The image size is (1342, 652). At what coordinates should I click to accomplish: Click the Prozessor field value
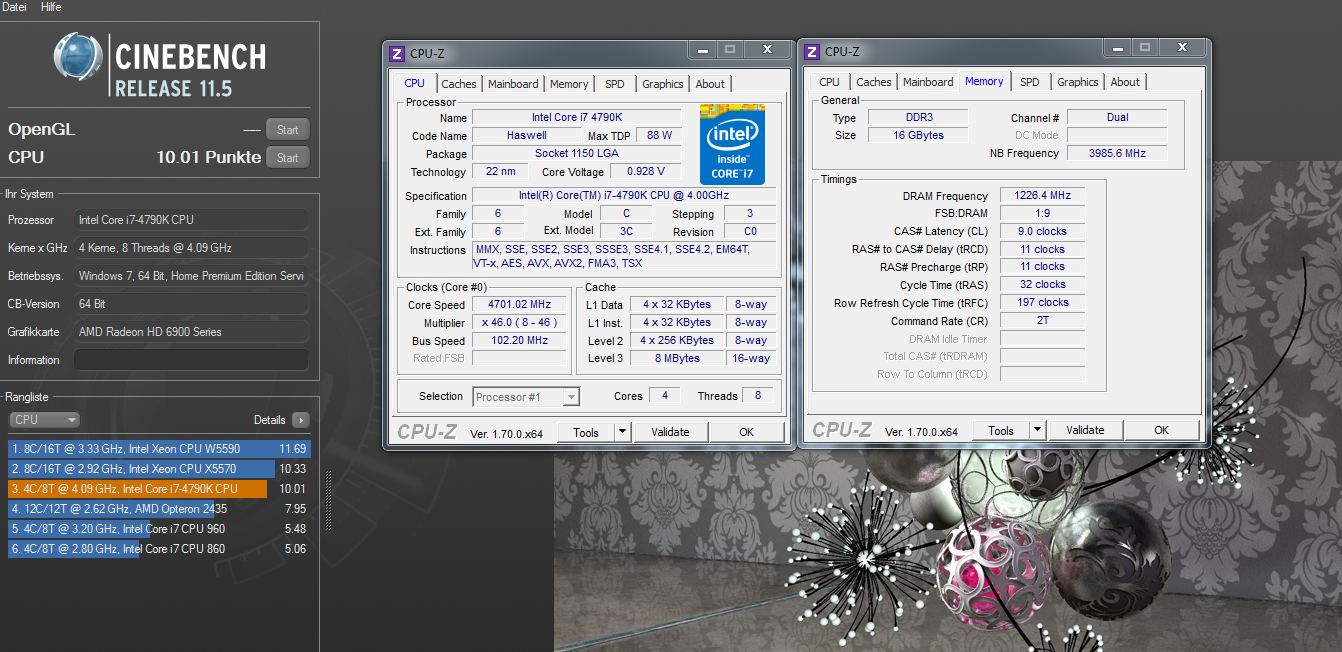[191, 220]
